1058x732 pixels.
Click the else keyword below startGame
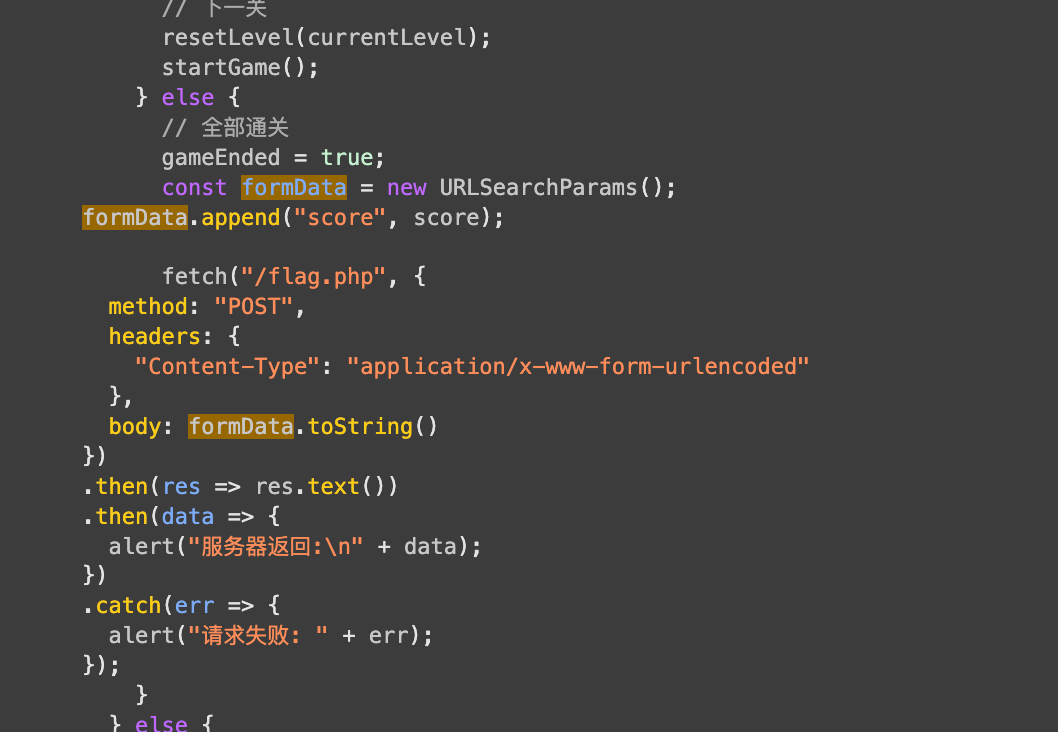point(188,98)
